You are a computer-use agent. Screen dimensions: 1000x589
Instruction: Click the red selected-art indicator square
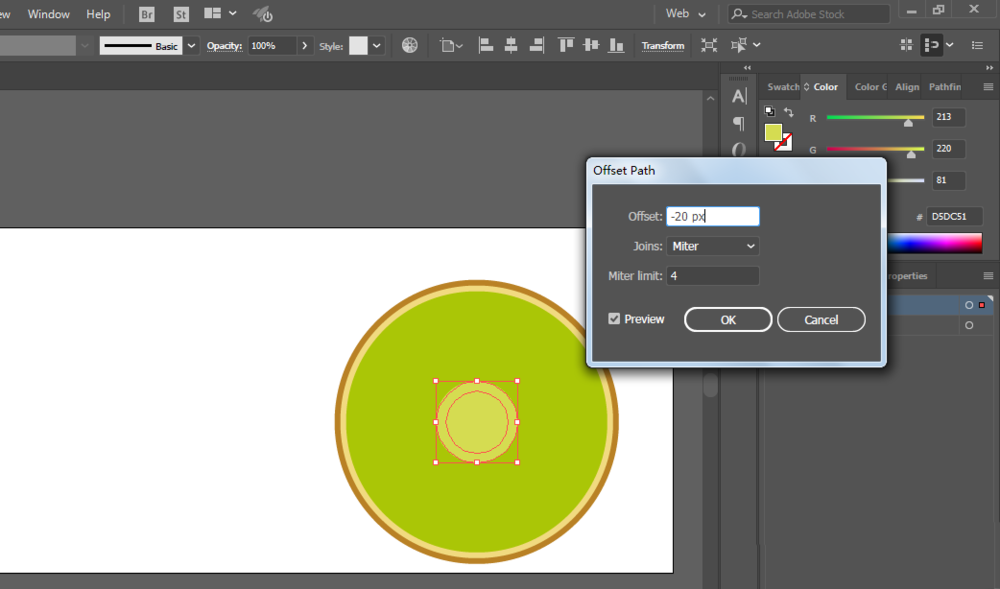pyautogui.click(x=982, y=305)
